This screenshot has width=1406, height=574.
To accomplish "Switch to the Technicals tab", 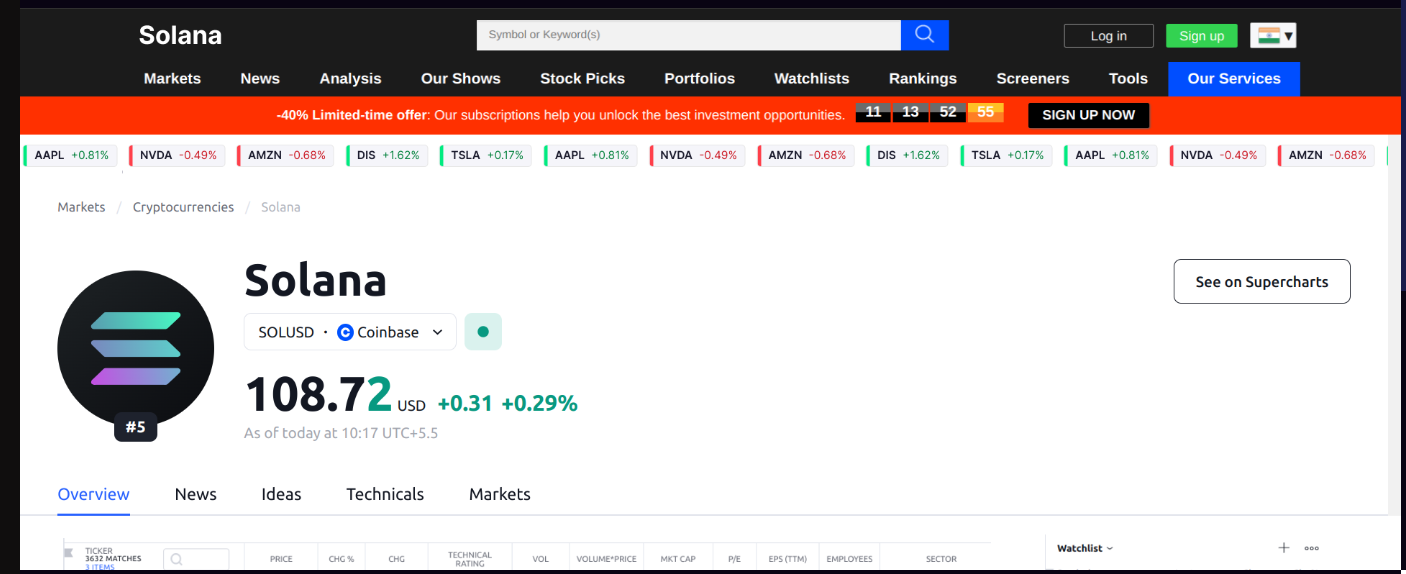I will (x=385, y=494).
